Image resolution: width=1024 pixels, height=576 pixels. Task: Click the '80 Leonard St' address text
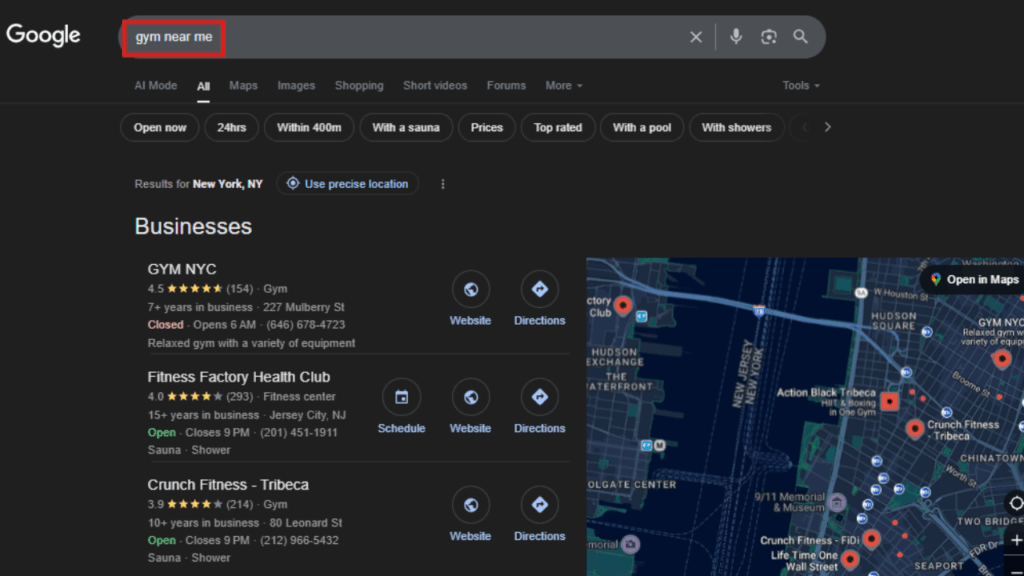click(306, 522)
